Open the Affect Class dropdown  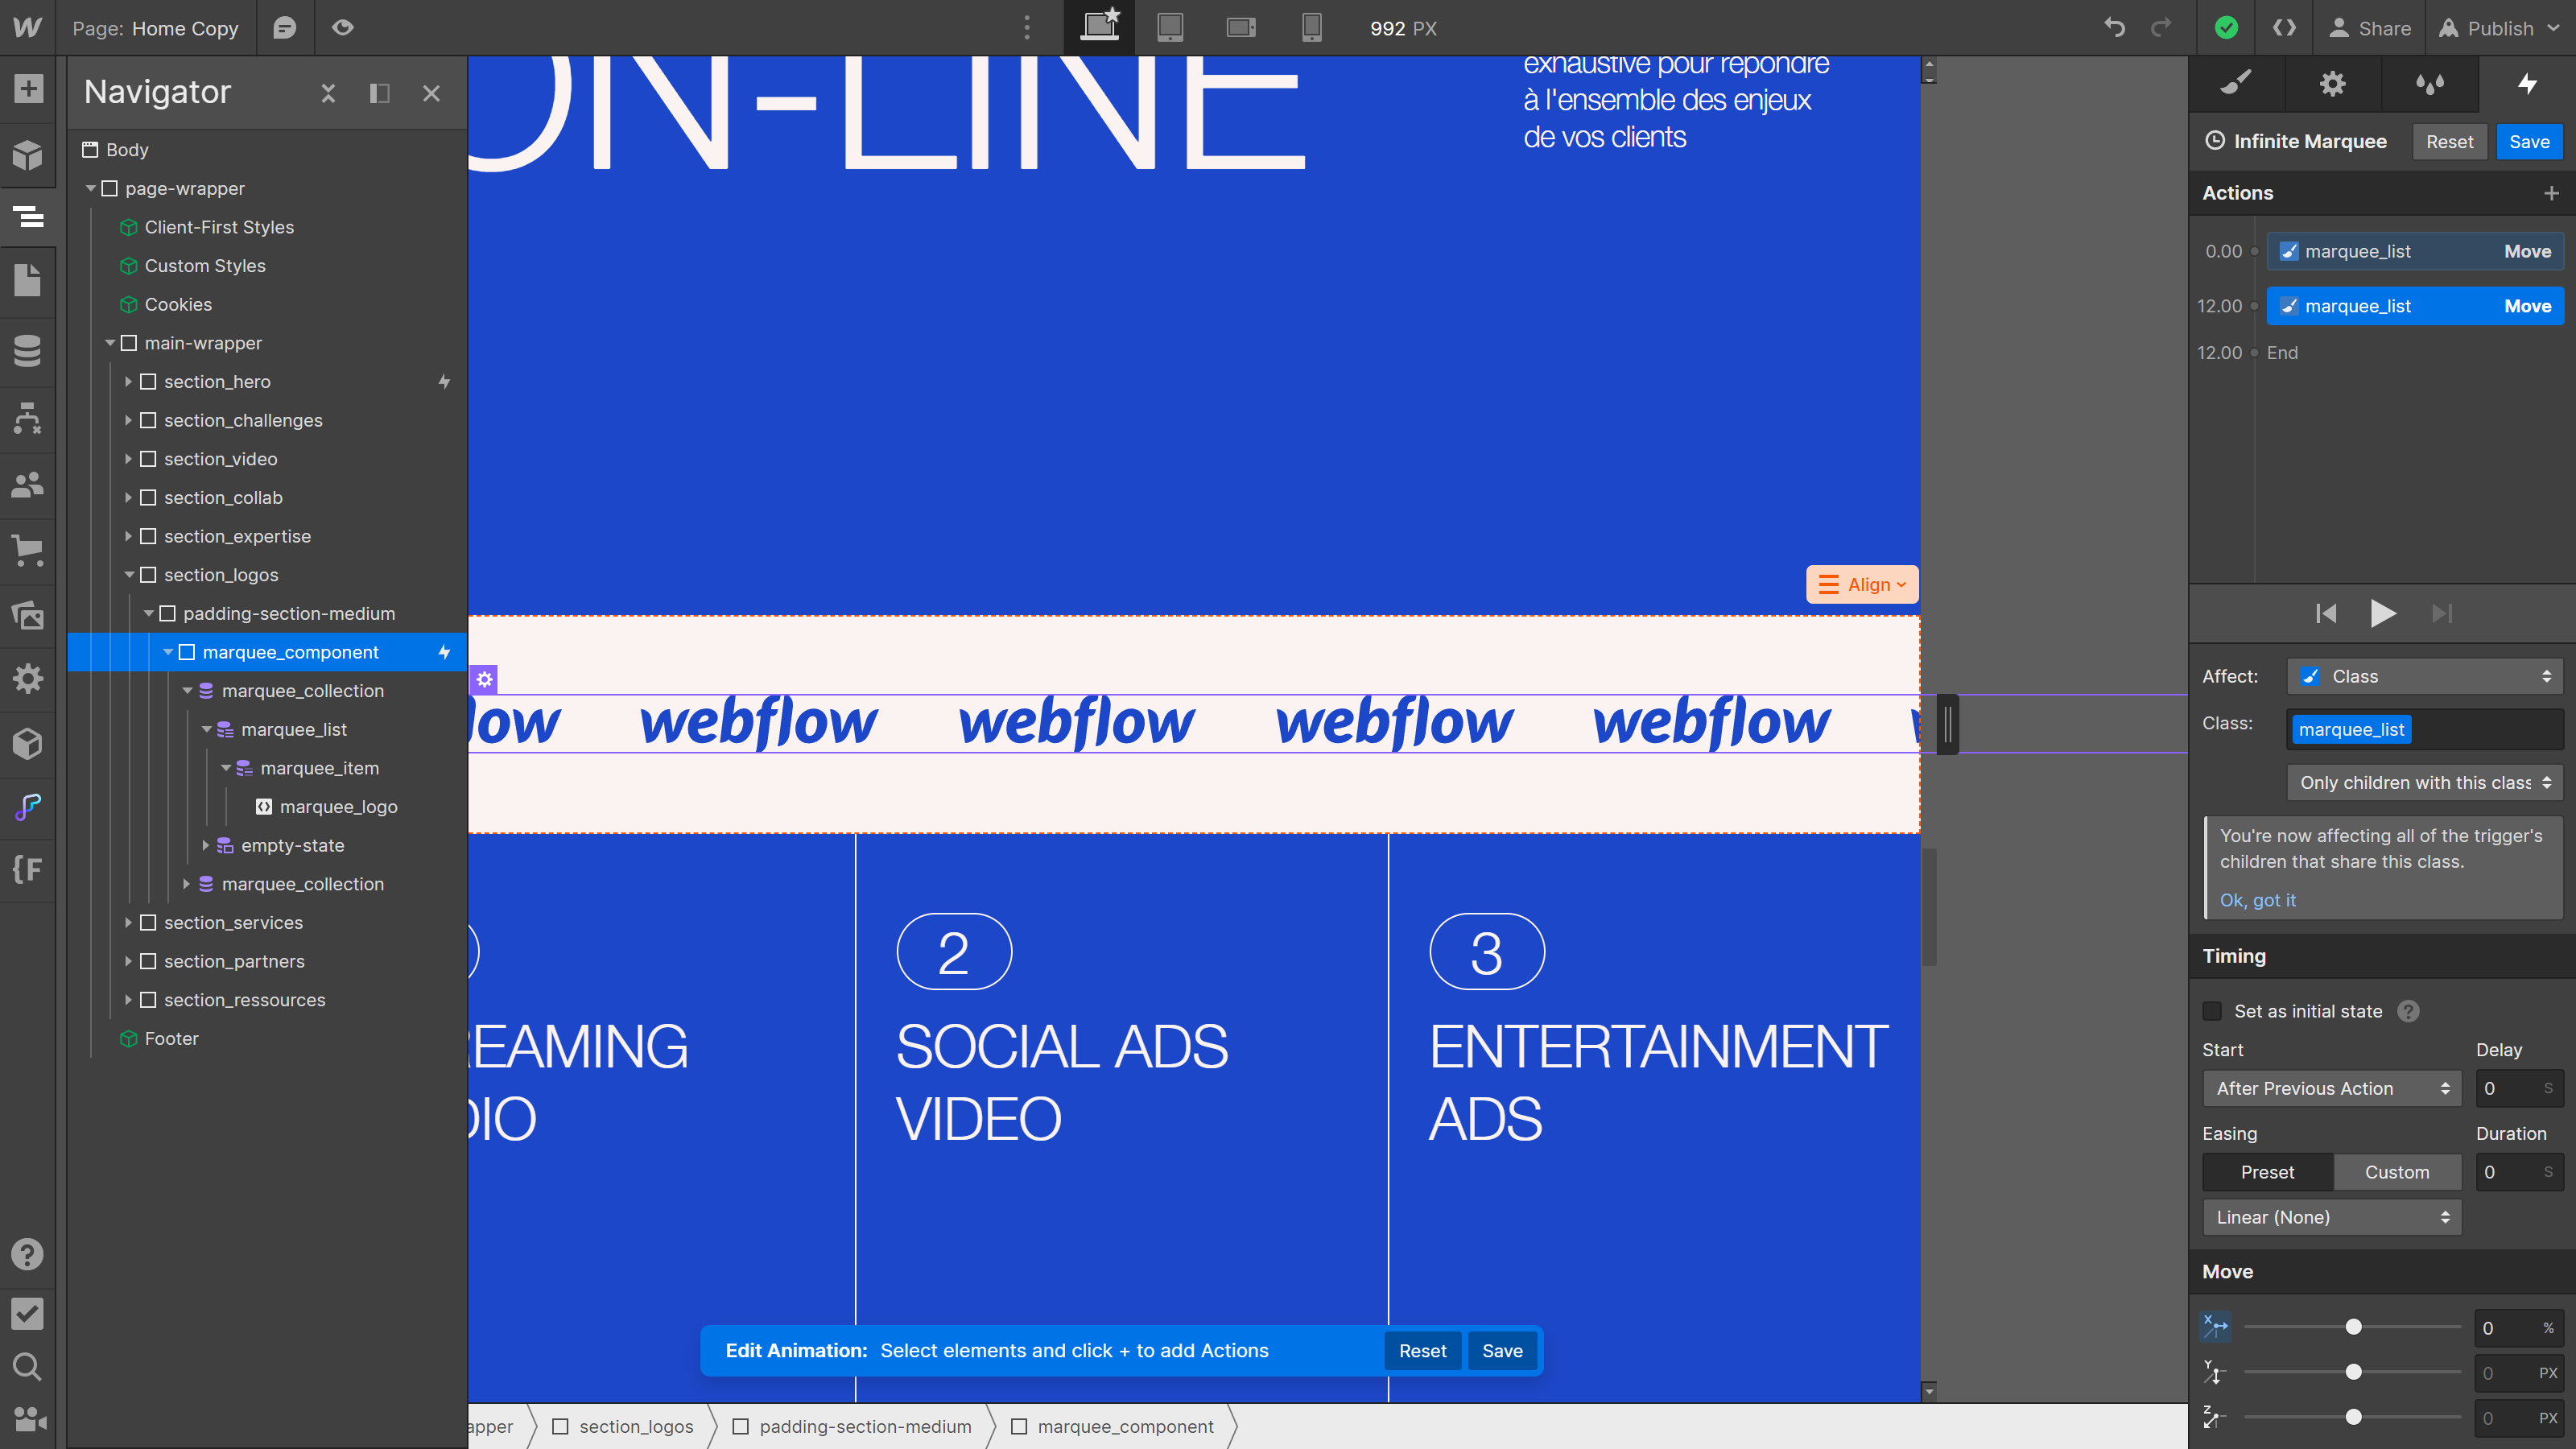[x=2426, y=676]
